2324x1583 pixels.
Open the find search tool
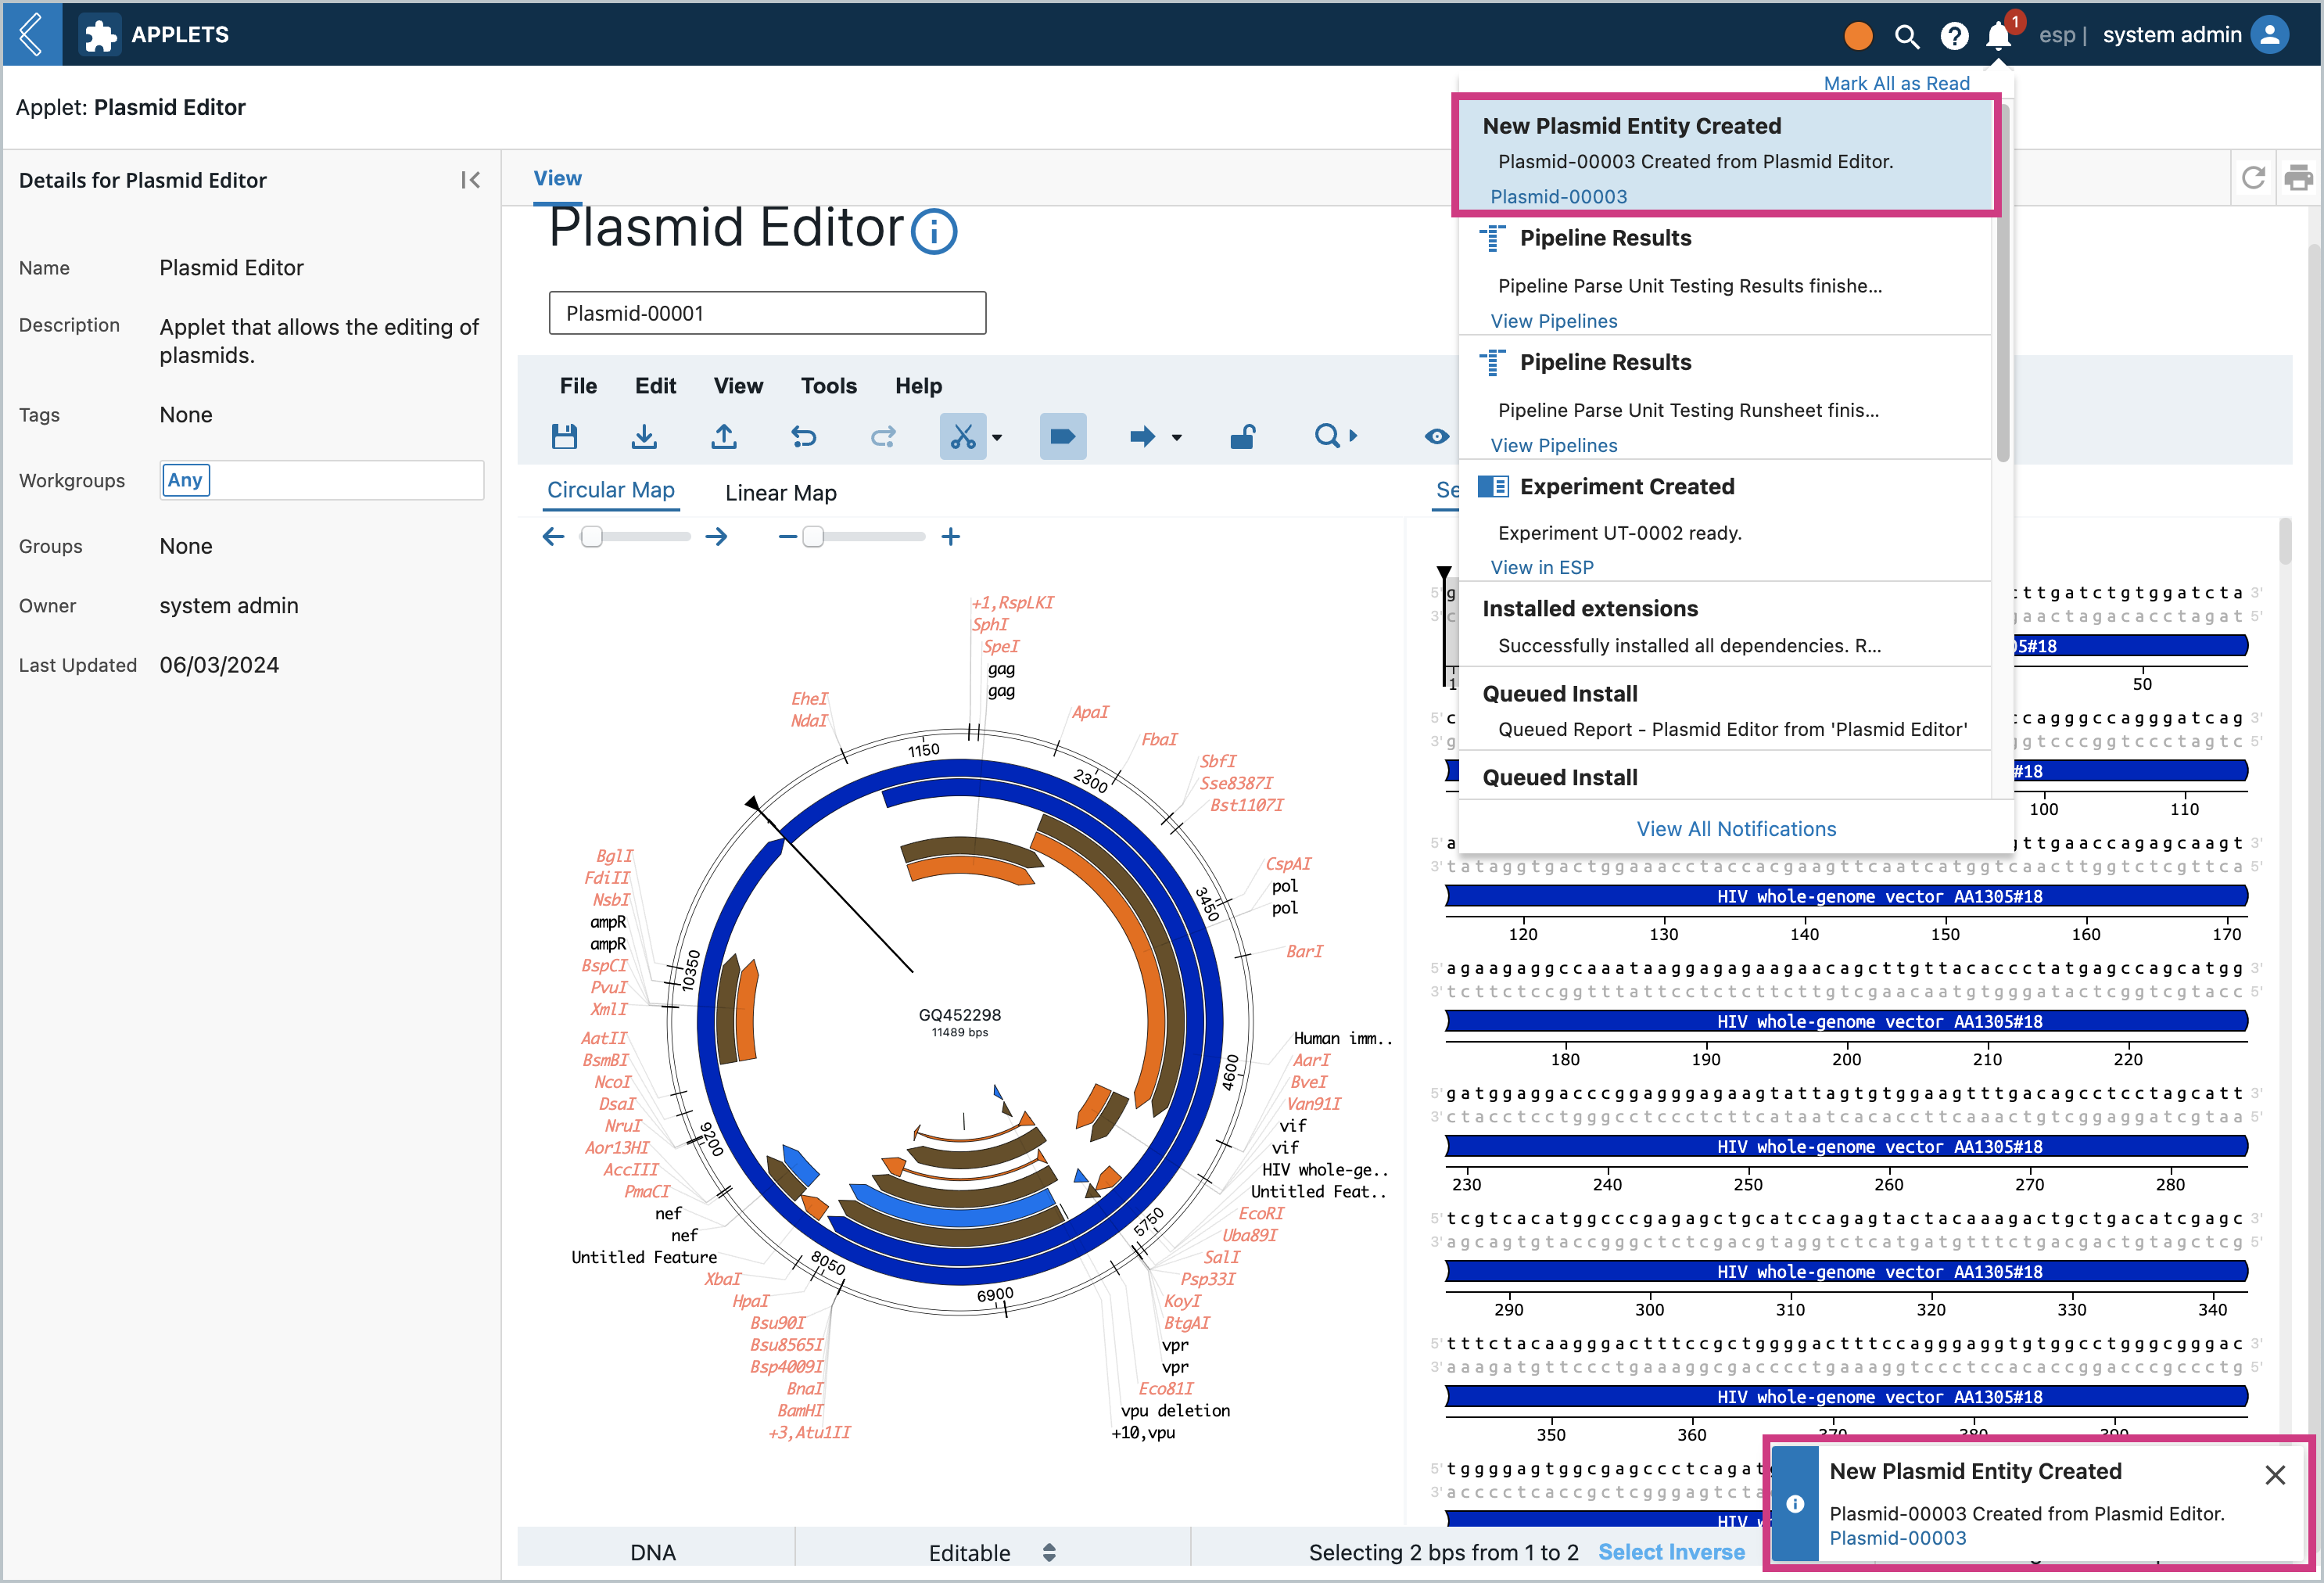pyautogui.click(x=1326, y=436)
